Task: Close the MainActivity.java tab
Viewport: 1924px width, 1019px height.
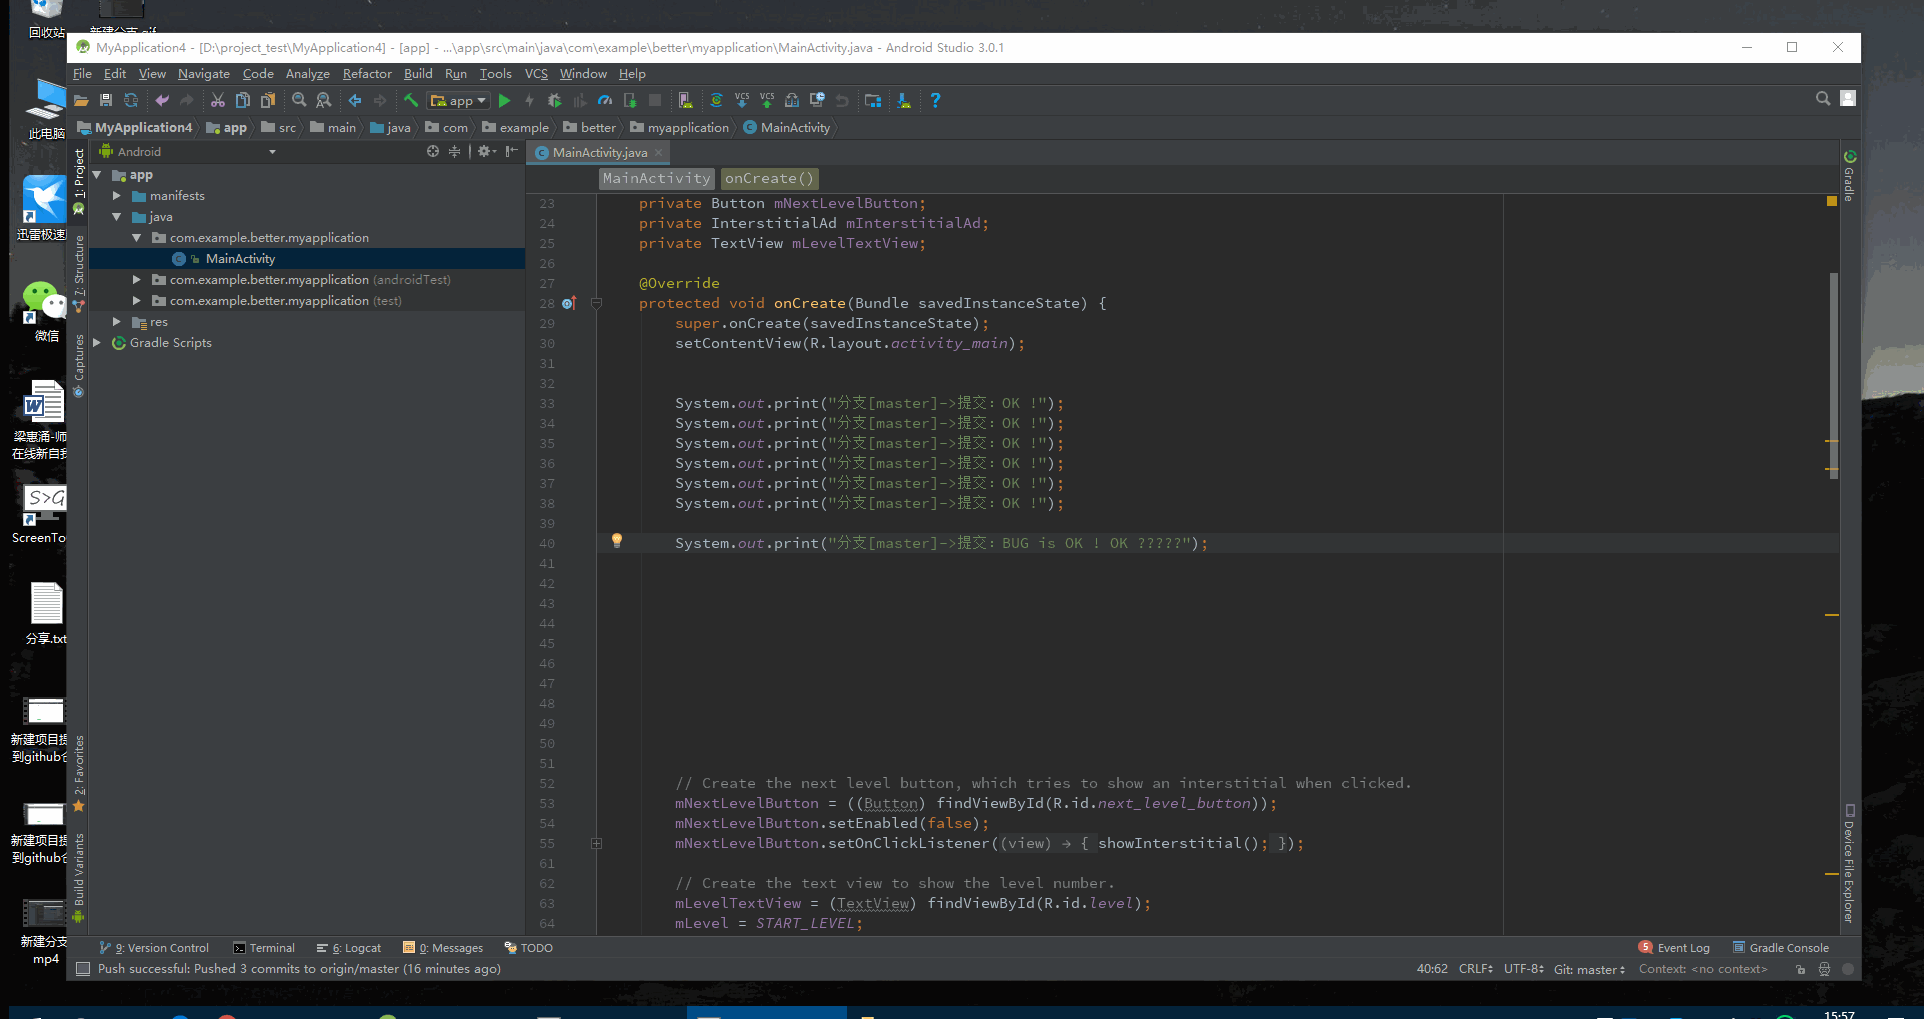Action: 659,153
